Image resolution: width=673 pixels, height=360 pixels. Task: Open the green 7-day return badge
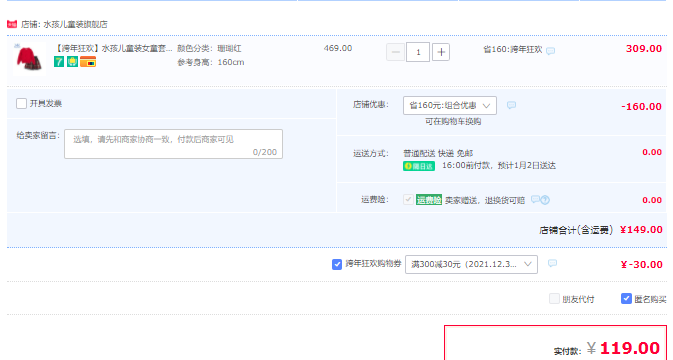[59, 62]
